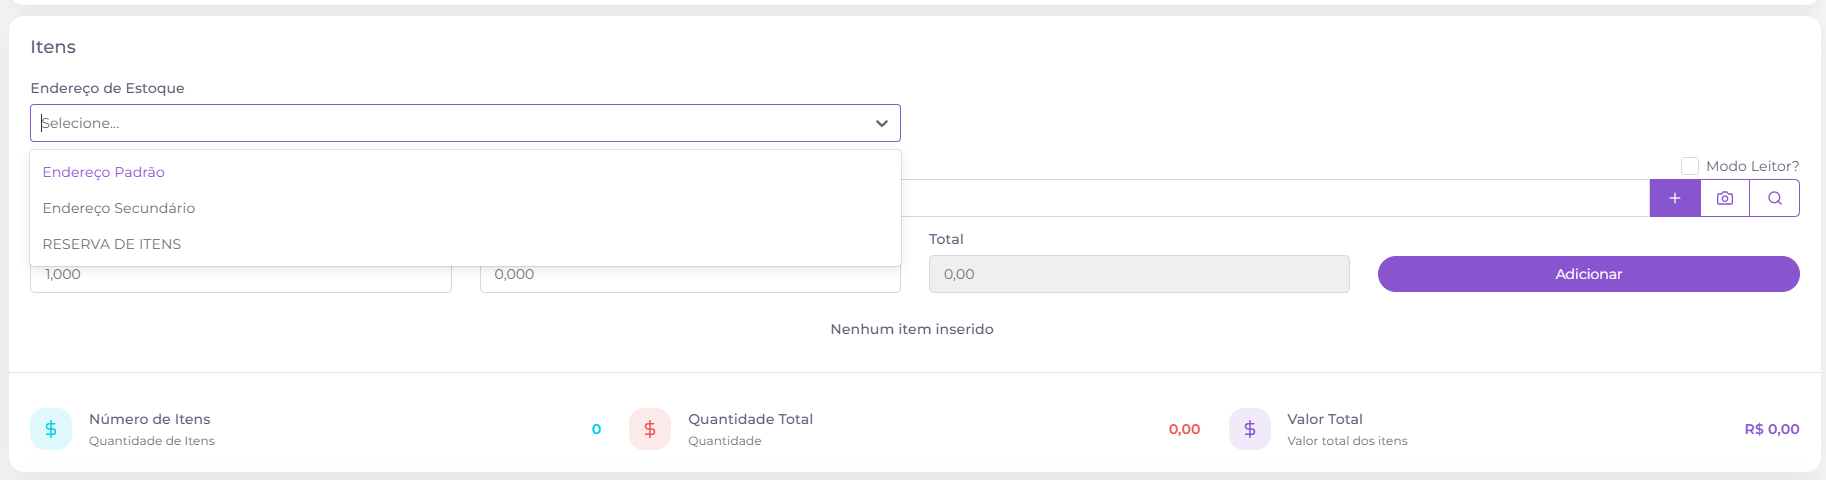Screen dimensions: 1826x480
Task: Collapse the Endereço de Estoque dropdown arrow
Action: (x=882, y=123)
